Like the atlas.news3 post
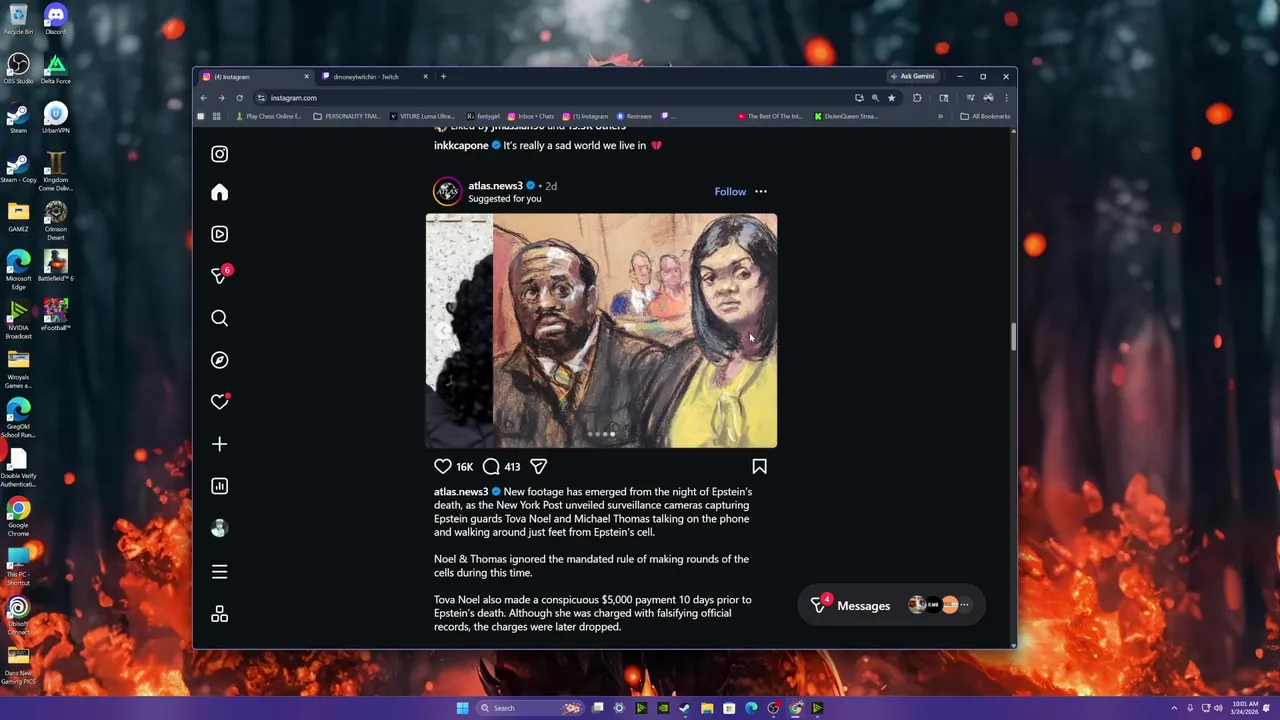Screen dimensions: 1280x720 click(x=443, y=466)
